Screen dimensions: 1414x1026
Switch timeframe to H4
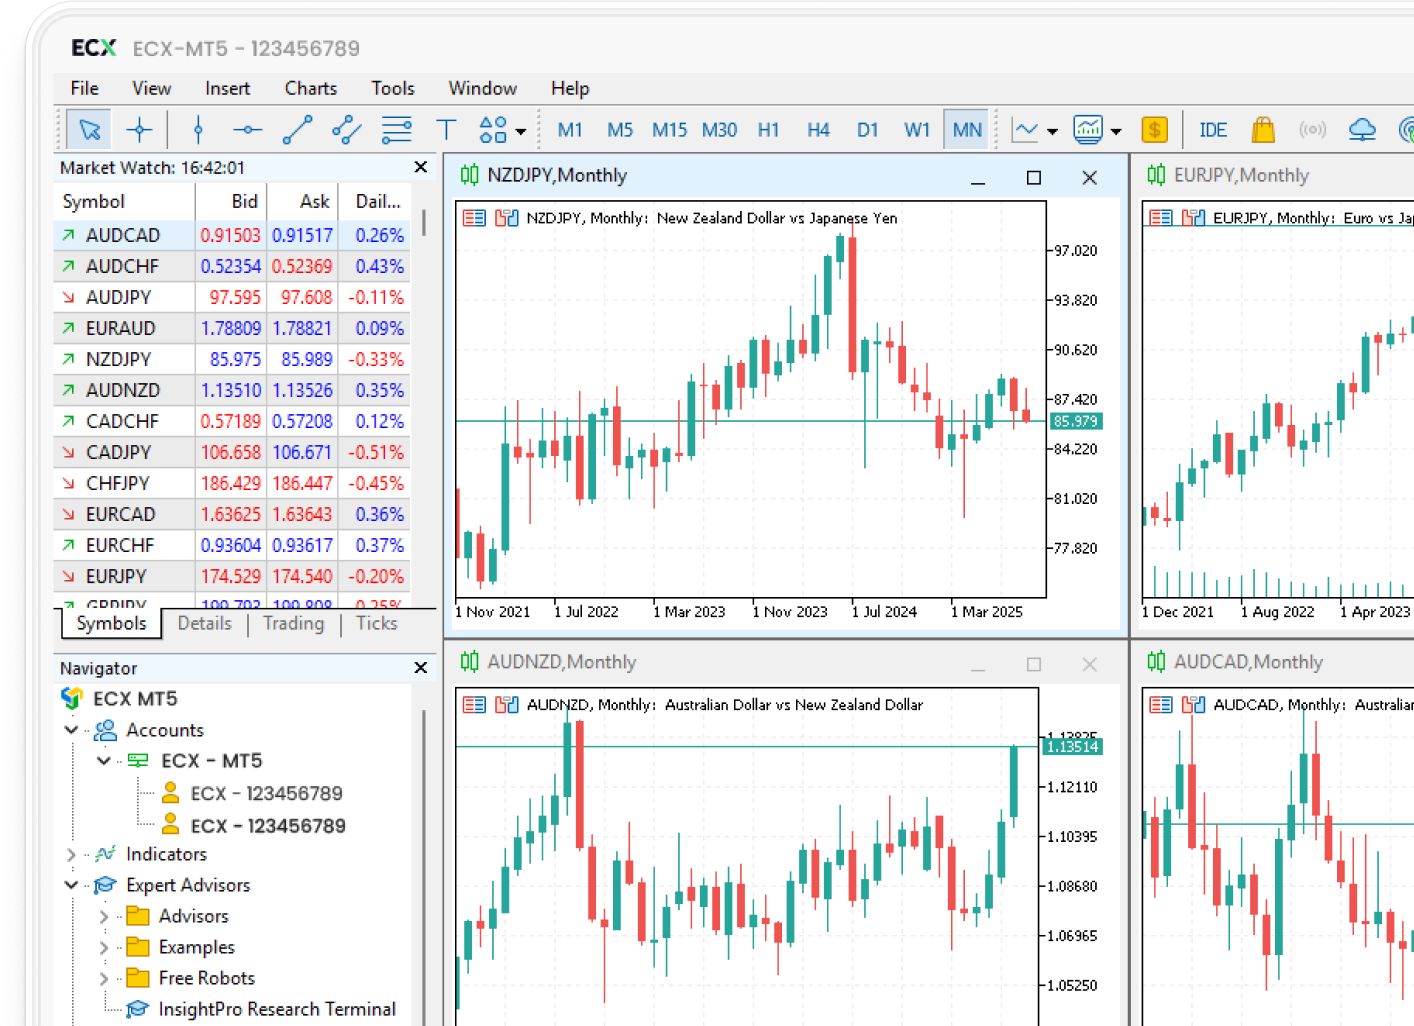818,130
